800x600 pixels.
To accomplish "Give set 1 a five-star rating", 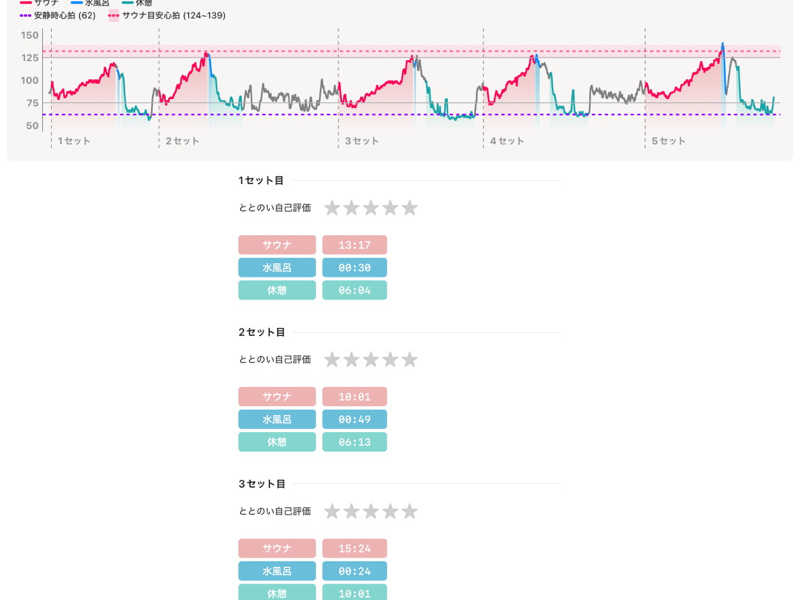I will [x=409, y=208].
